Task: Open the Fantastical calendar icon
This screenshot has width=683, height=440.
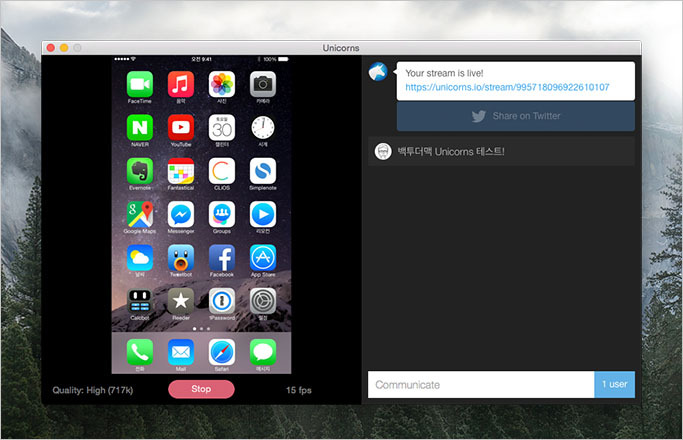Action: [181, 171]
